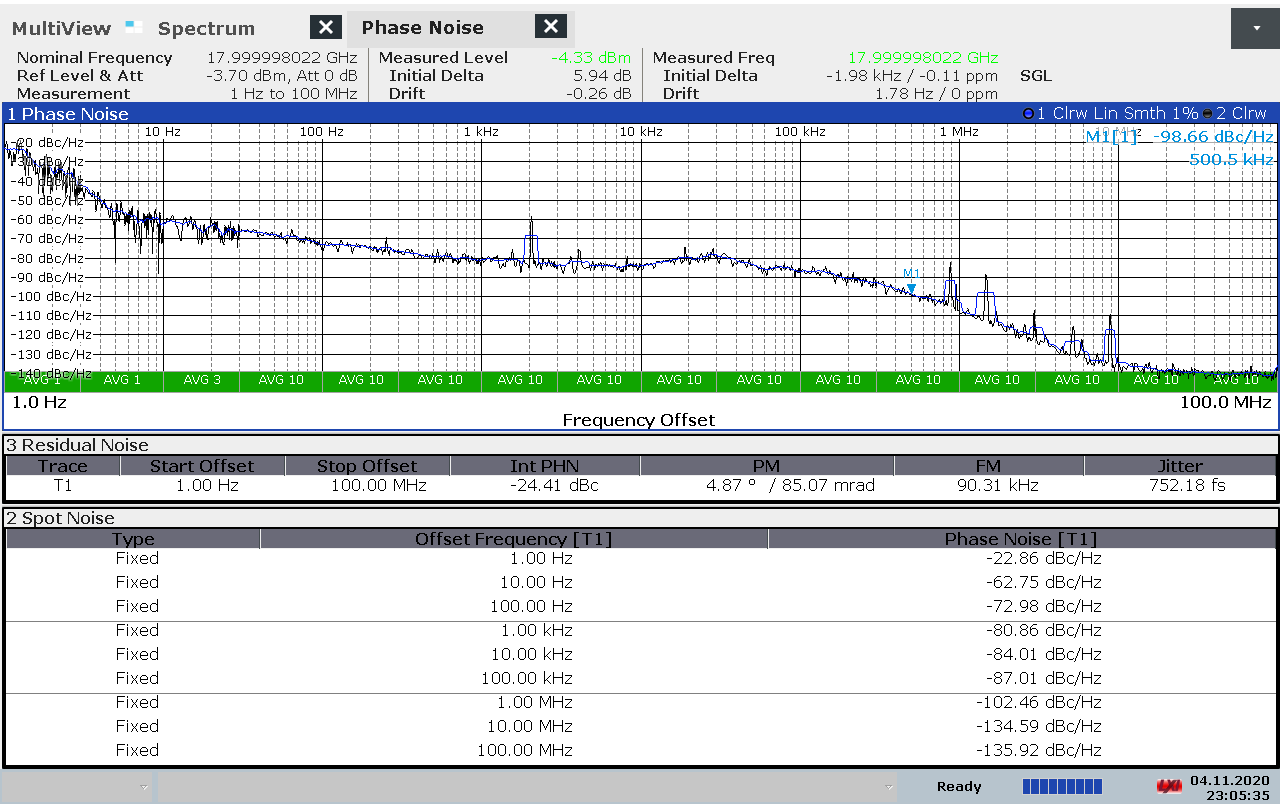Click the -22.86 dBc/Hz spot noise value
The height and width of the screenshot is (808, 1280).
[1044, 558]
